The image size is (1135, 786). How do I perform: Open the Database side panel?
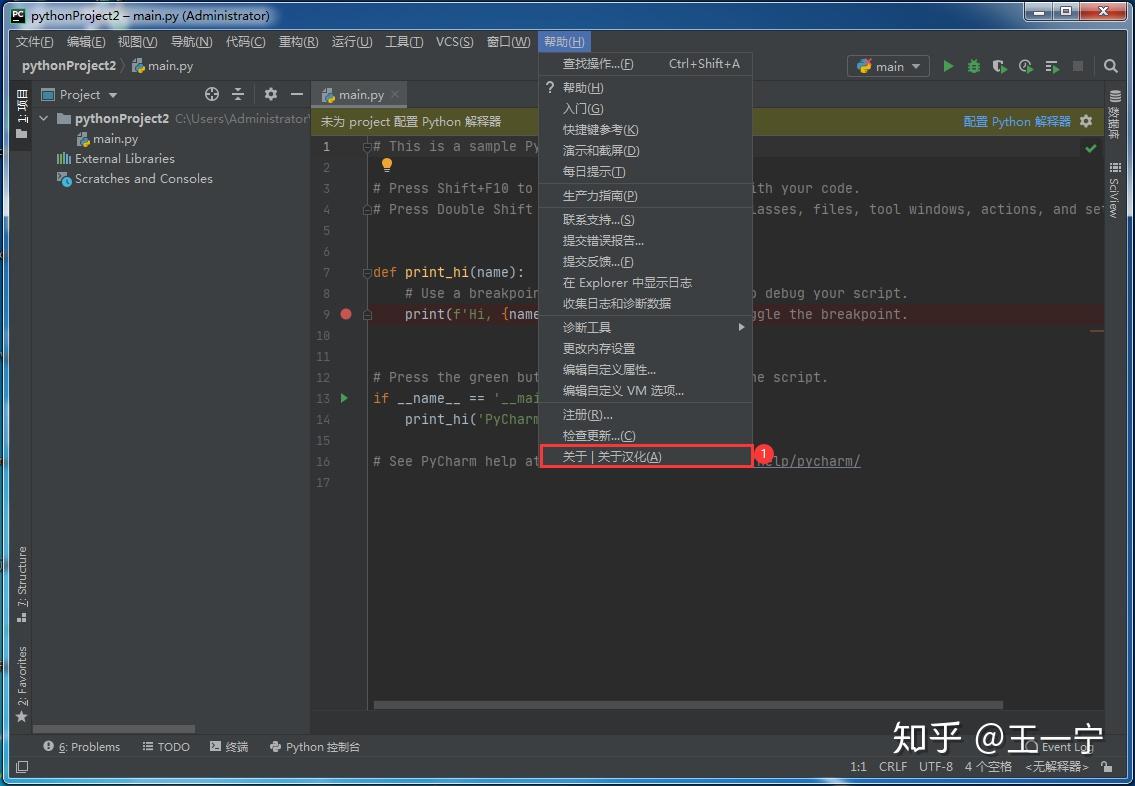pos(1115,114)
